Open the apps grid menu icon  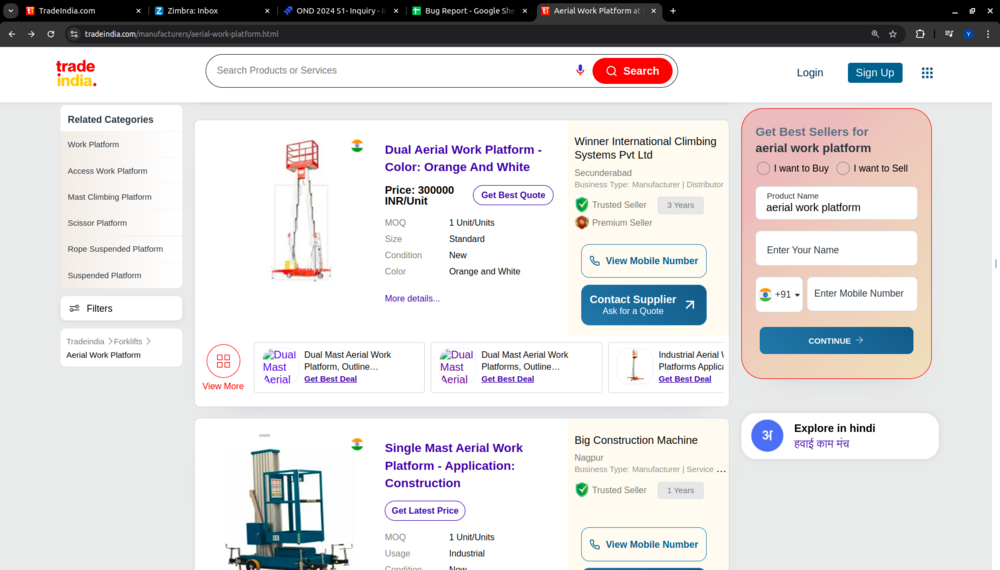point(927,73)
